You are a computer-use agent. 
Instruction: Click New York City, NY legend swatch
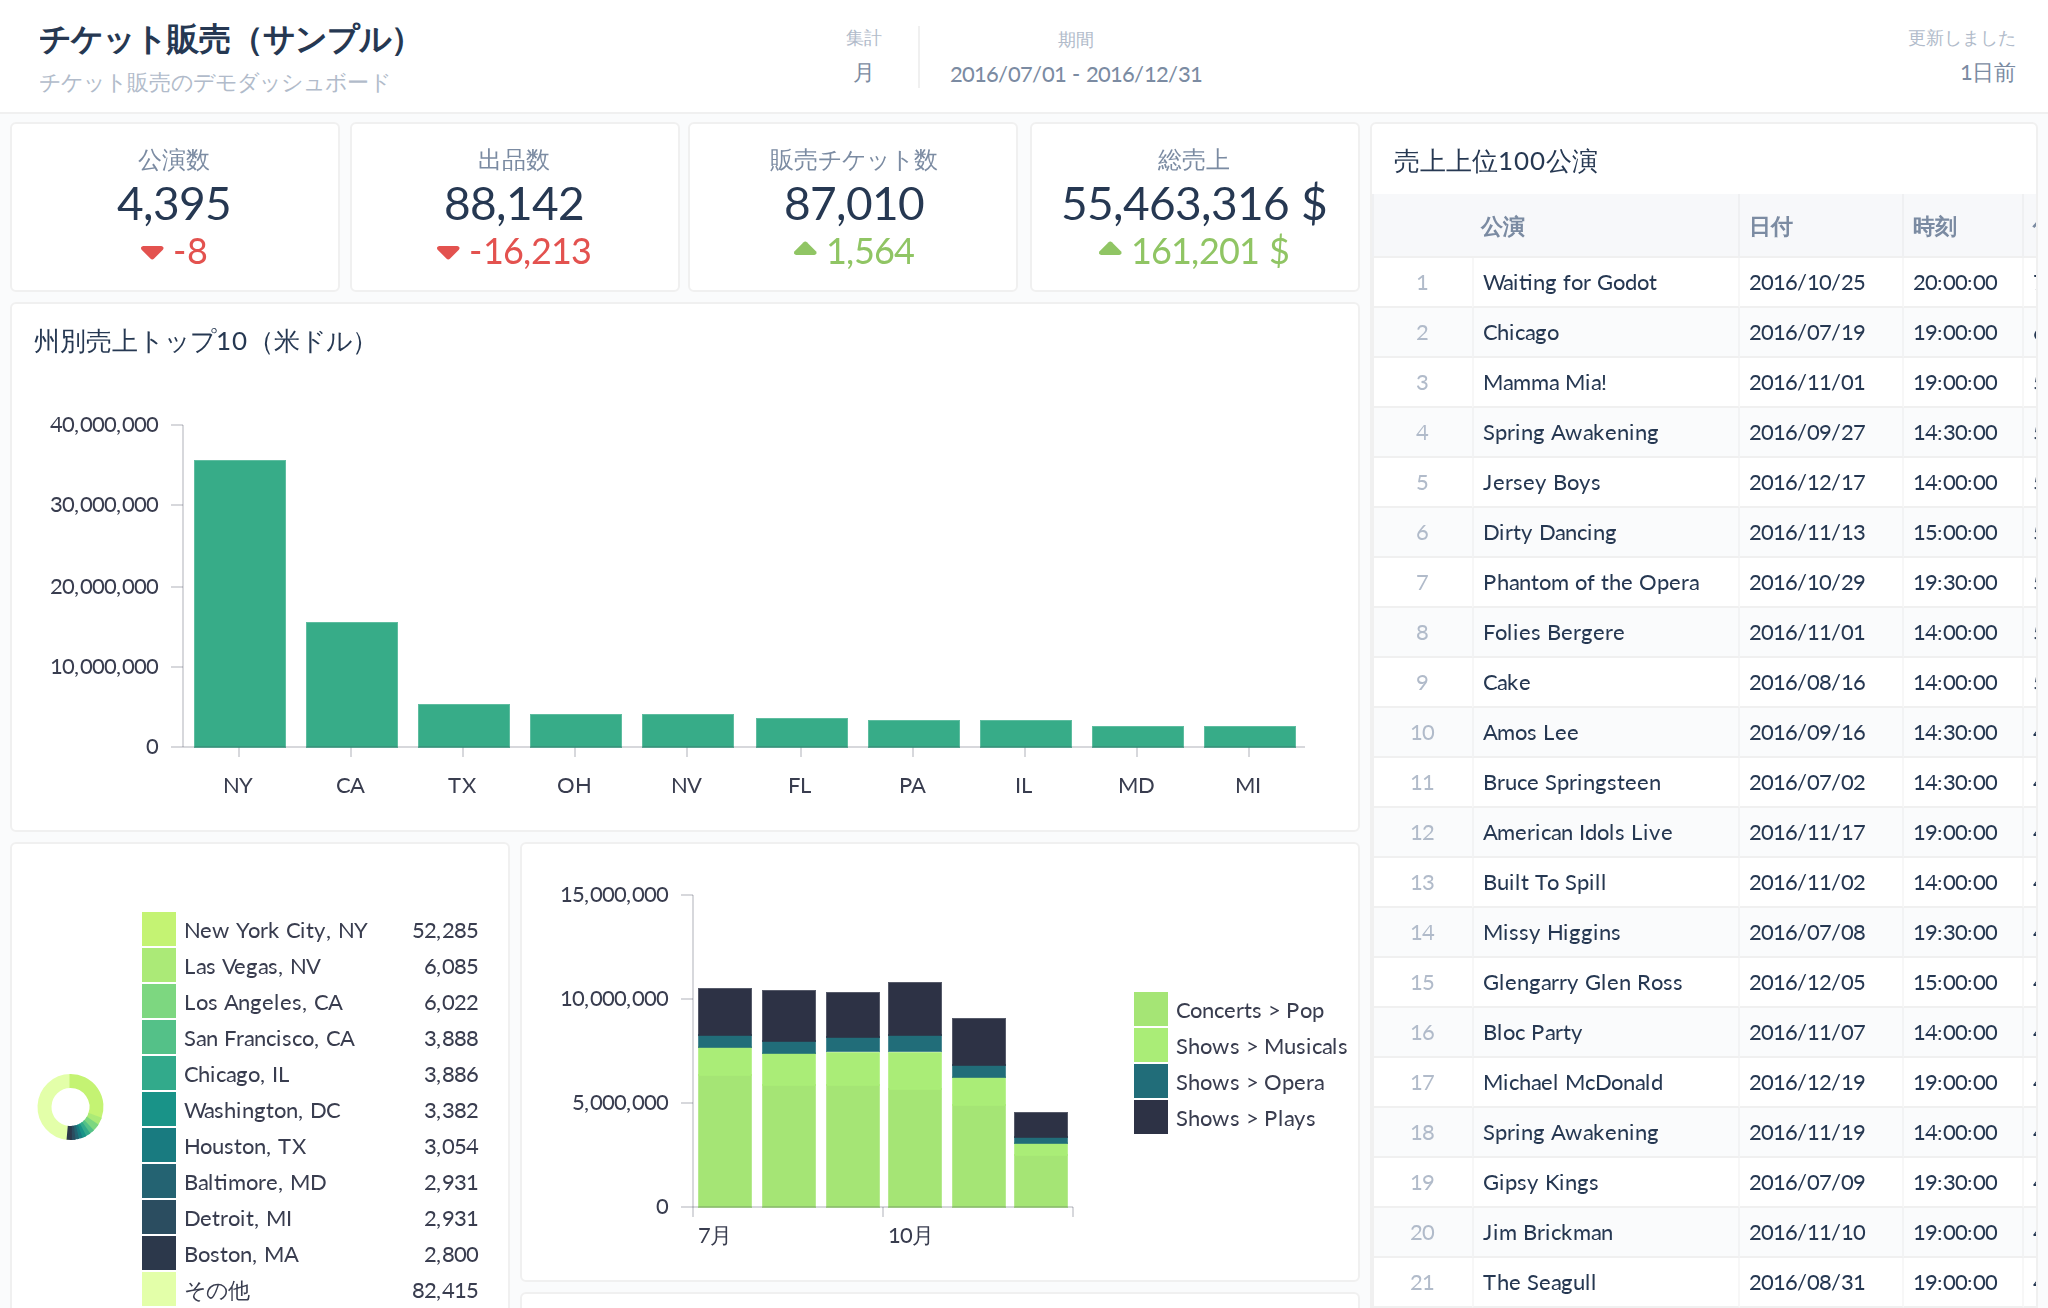click(159, 929)
